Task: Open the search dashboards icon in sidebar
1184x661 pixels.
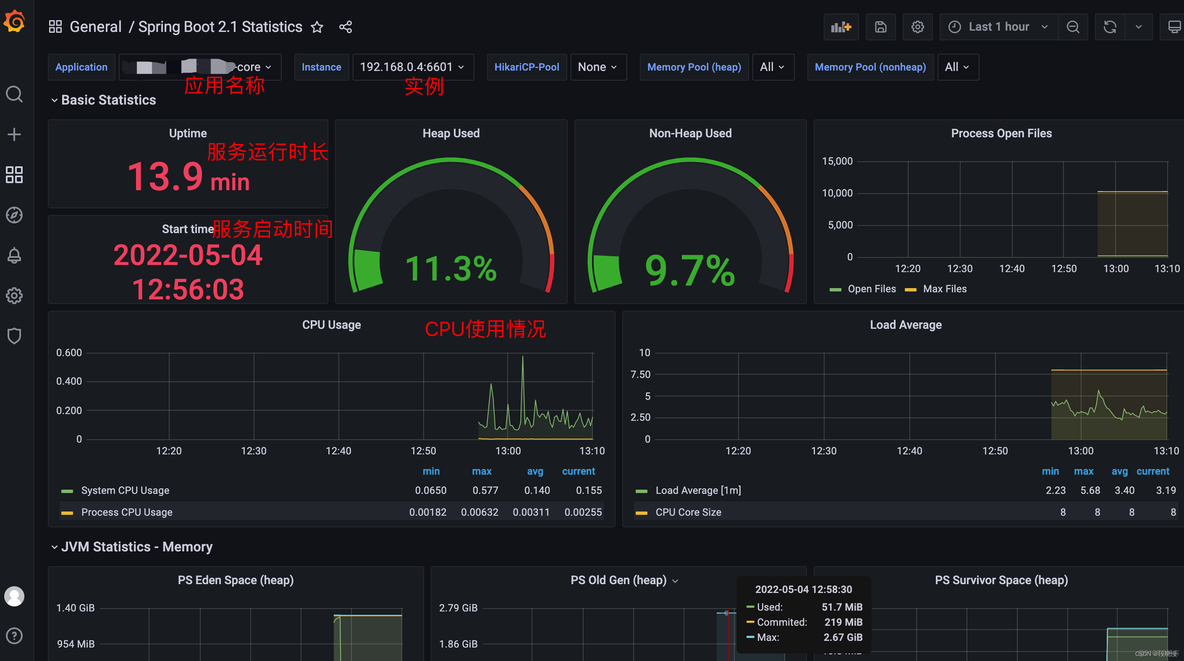Action: pyautogui.click(x=14, y=94)
